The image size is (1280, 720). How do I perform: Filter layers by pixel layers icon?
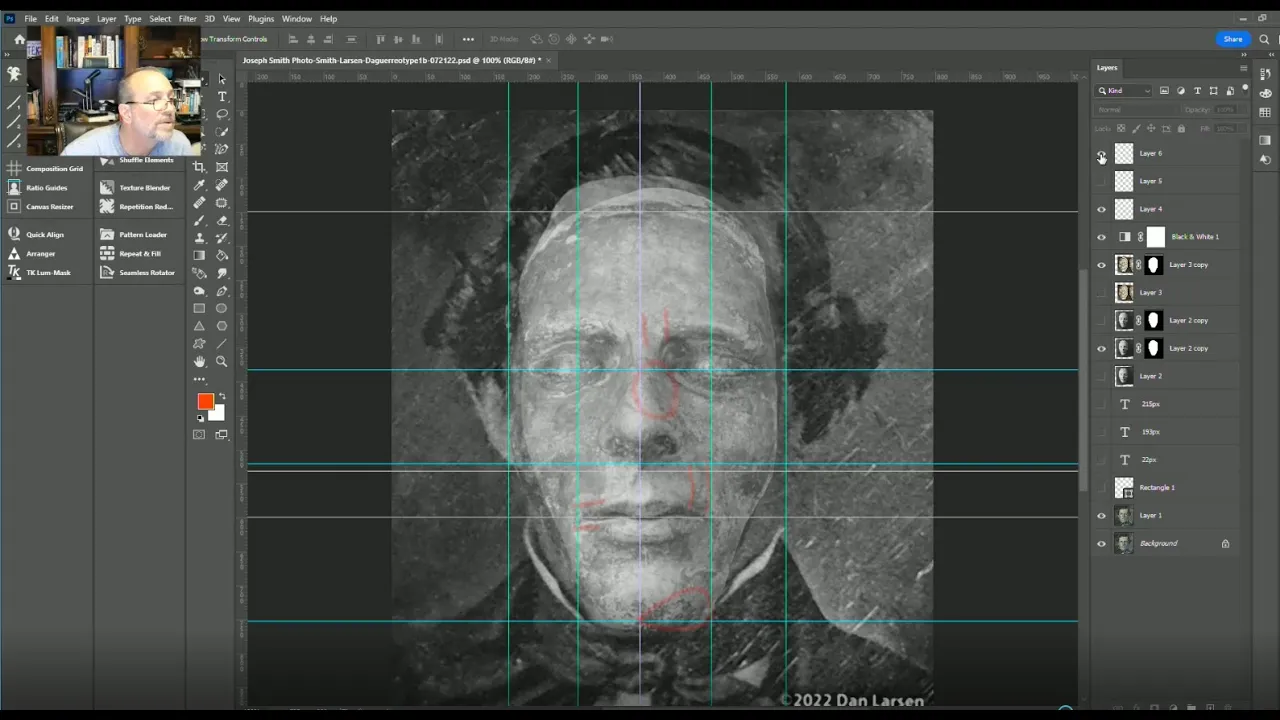(1164, 90)
